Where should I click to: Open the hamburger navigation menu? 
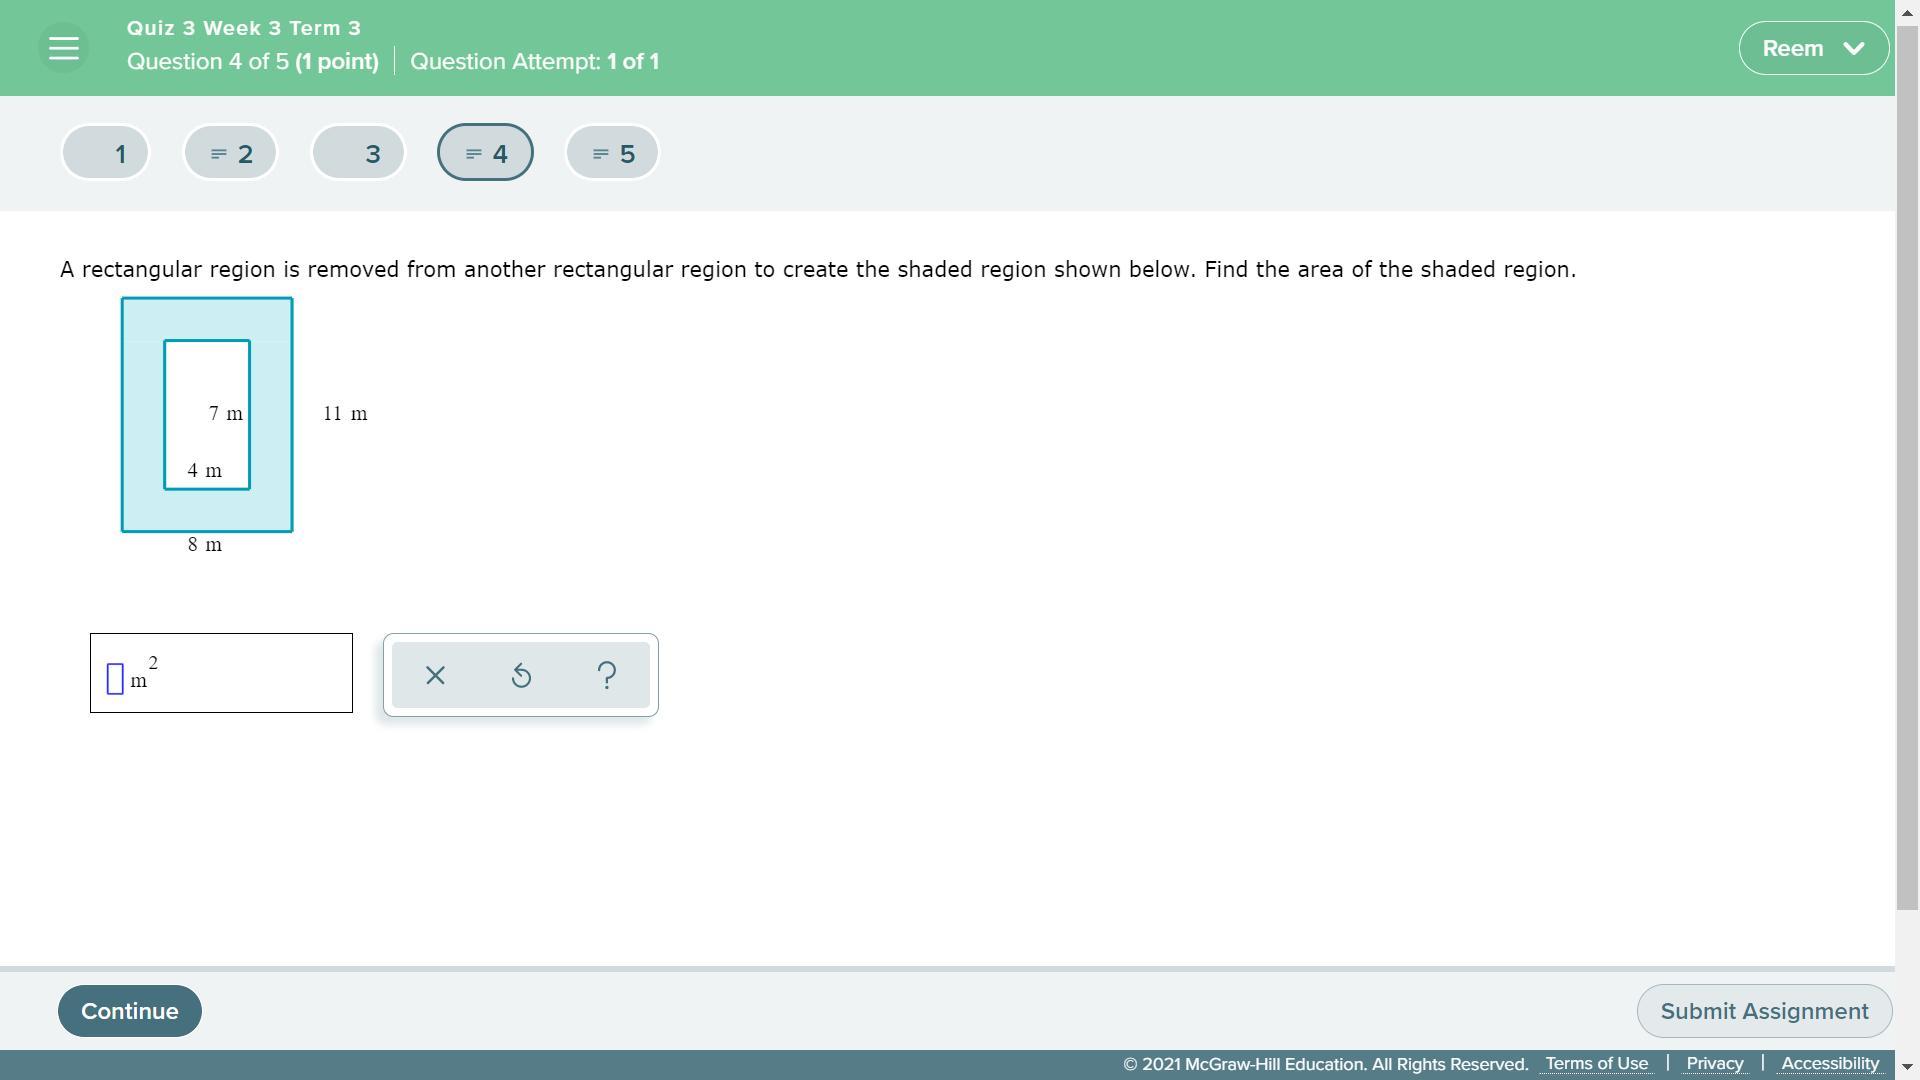coord(63,48)
